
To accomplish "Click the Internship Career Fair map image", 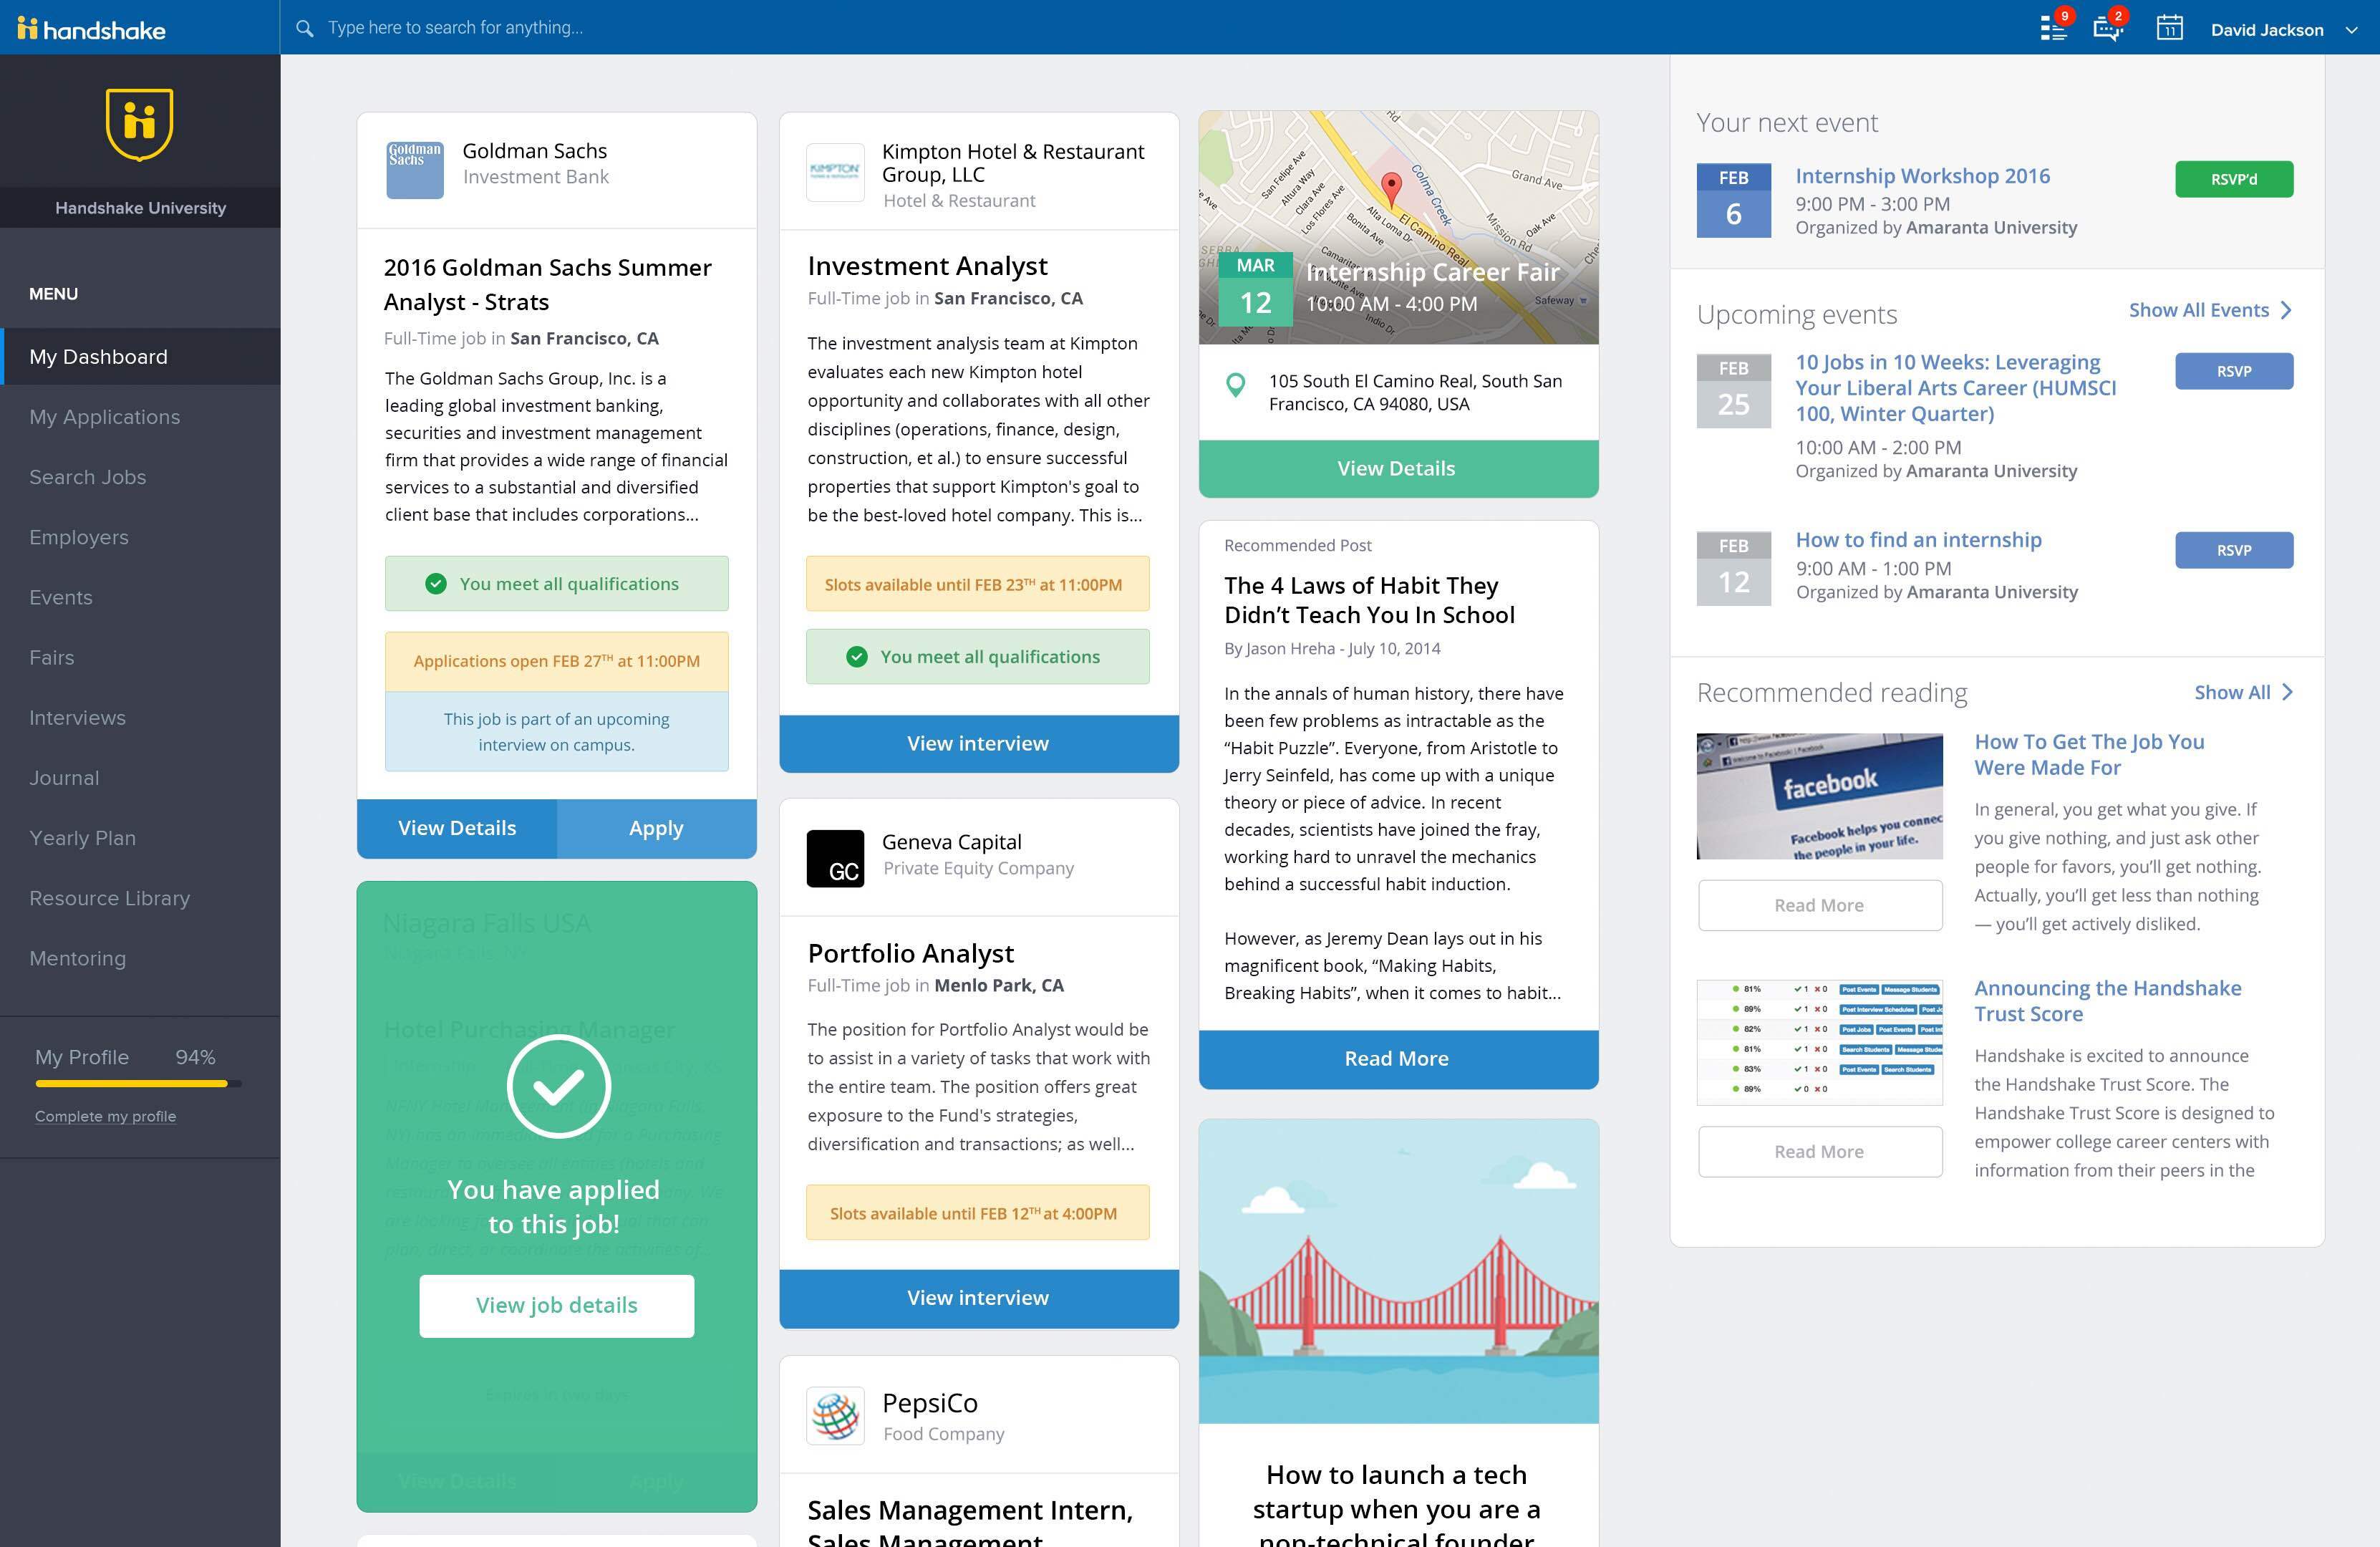I will tap(1398, 227).
